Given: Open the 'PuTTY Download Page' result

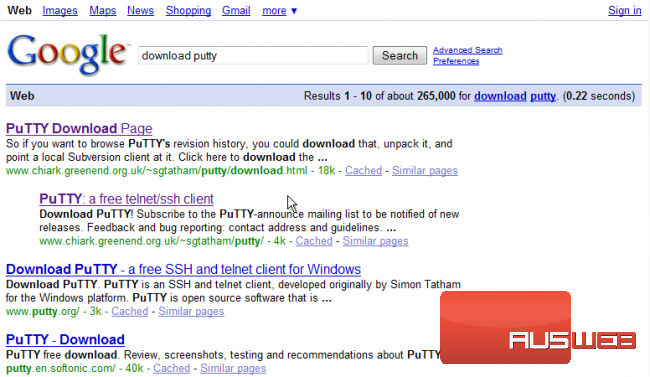Looking at the screenshot, I should click(79, 129).
